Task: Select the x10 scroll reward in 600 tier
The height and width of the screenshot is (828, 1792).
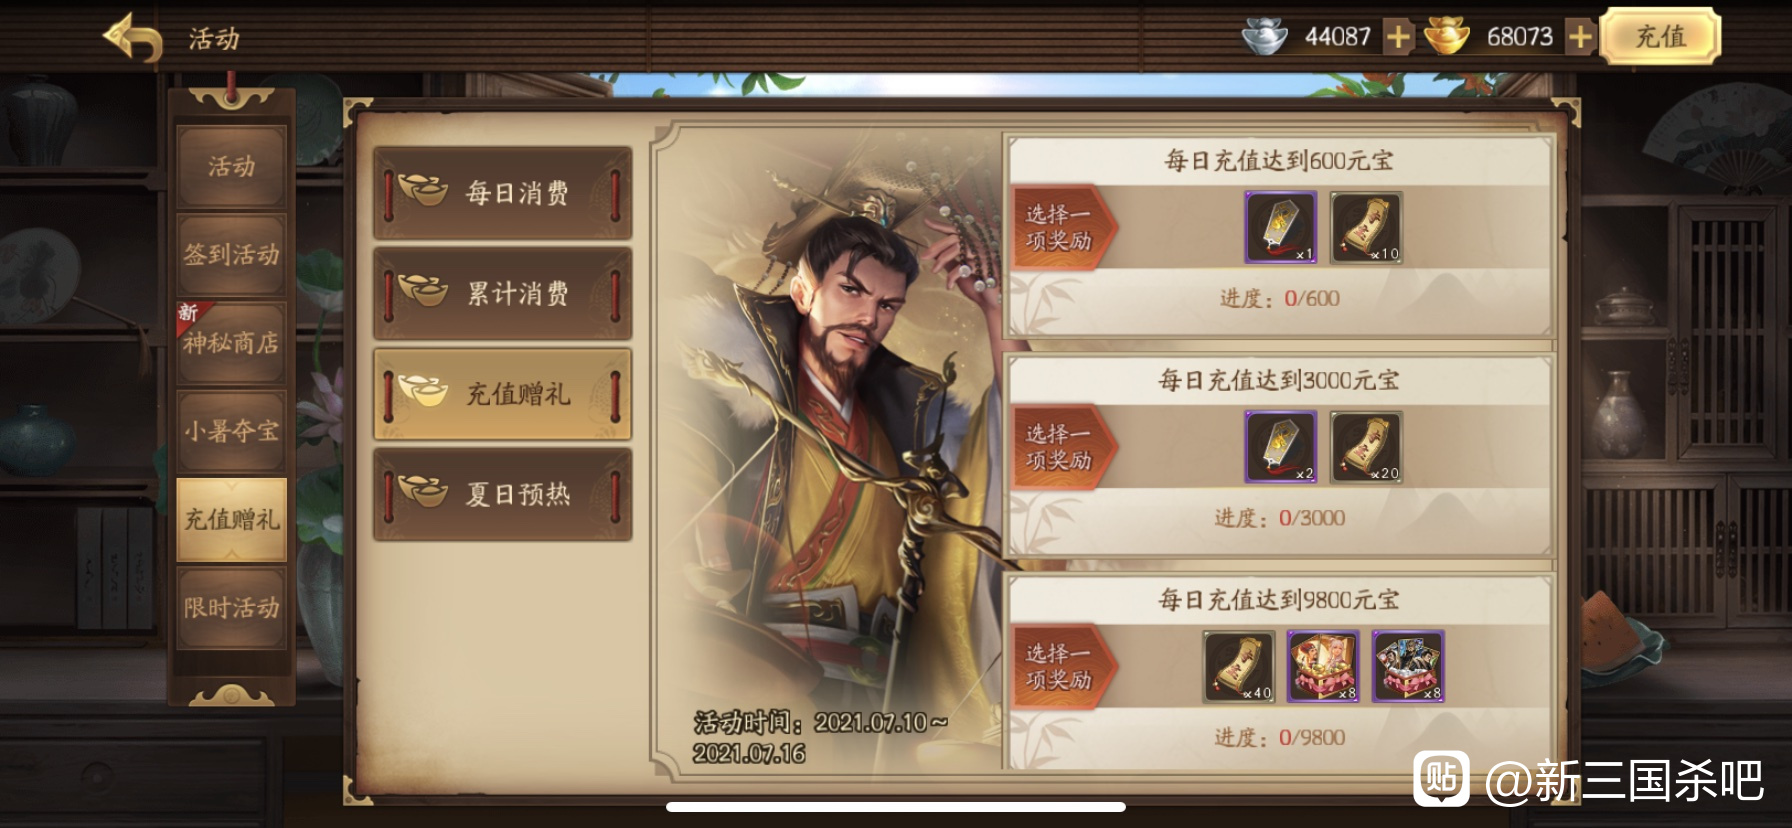Action: click(1366, 228)
